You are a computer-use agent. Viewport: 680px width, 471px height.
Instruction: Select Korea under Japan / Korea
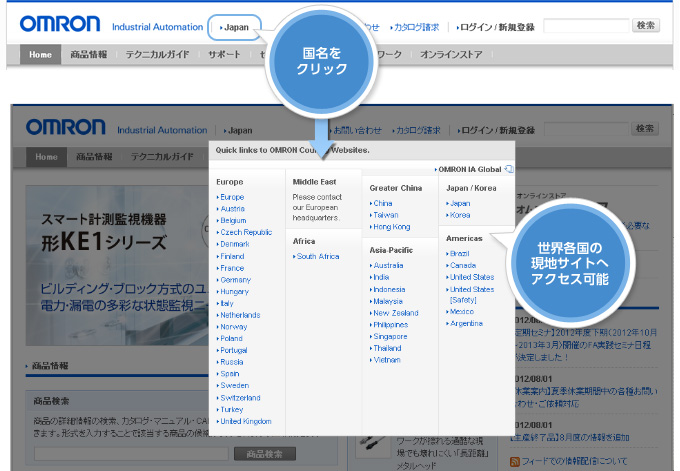pyautogui.click(x=458, y=215)
